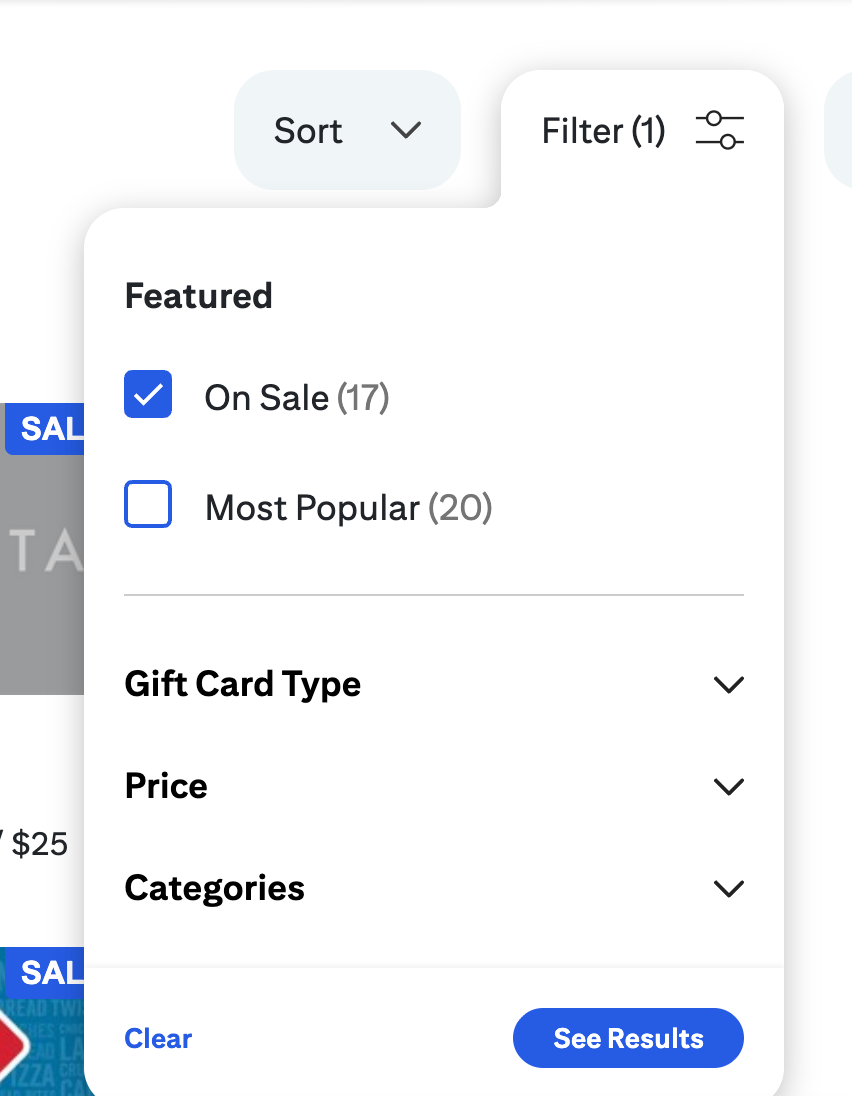The width and height of the screenshot is (852, 1096).
Task: Open the Sort options menu
Action: [x=330, y=130]
